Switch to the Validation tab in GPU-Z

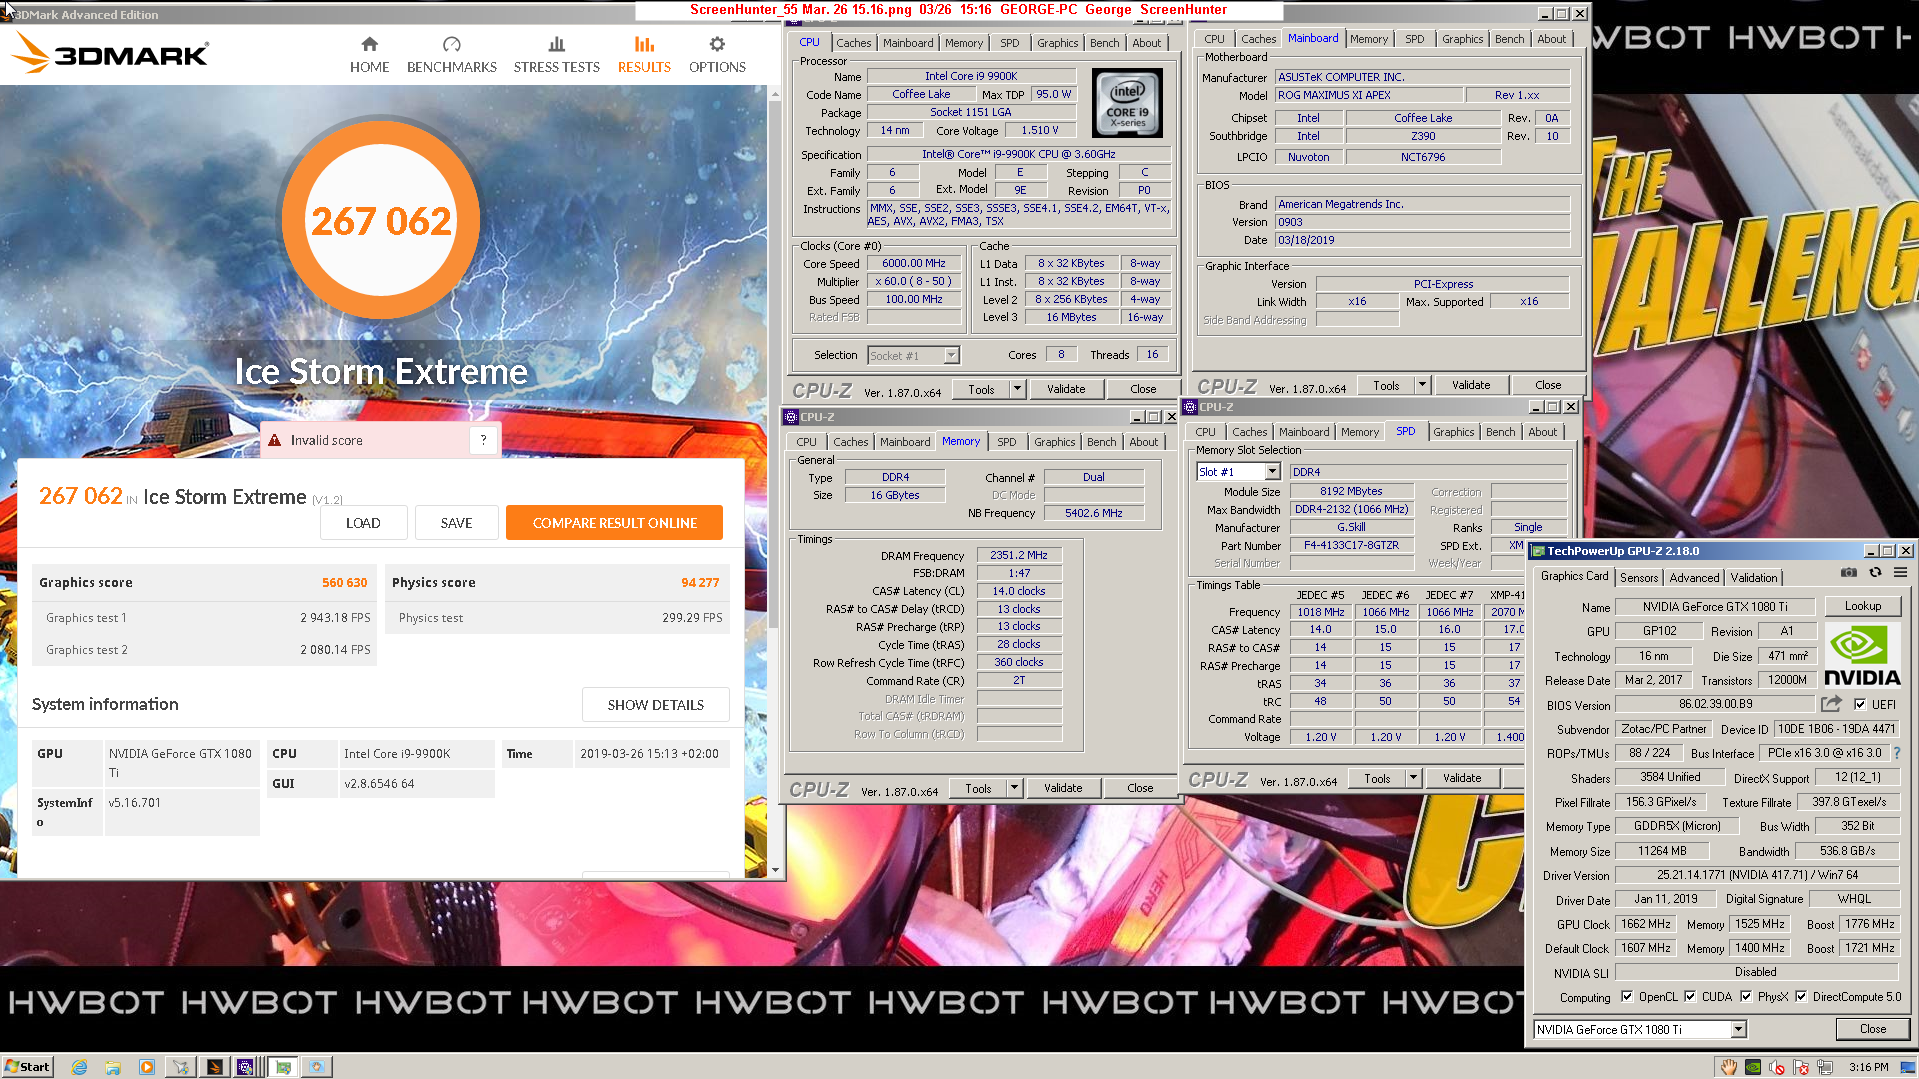pos(1754,577)
